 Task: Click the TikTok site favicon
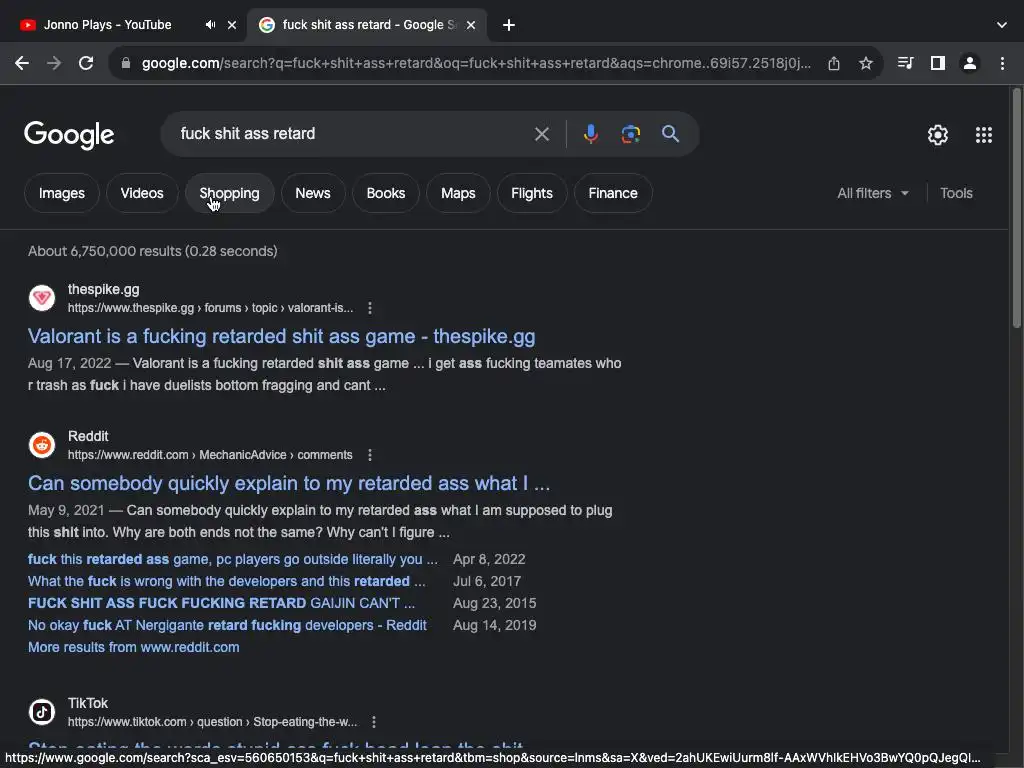coord(42,712)
